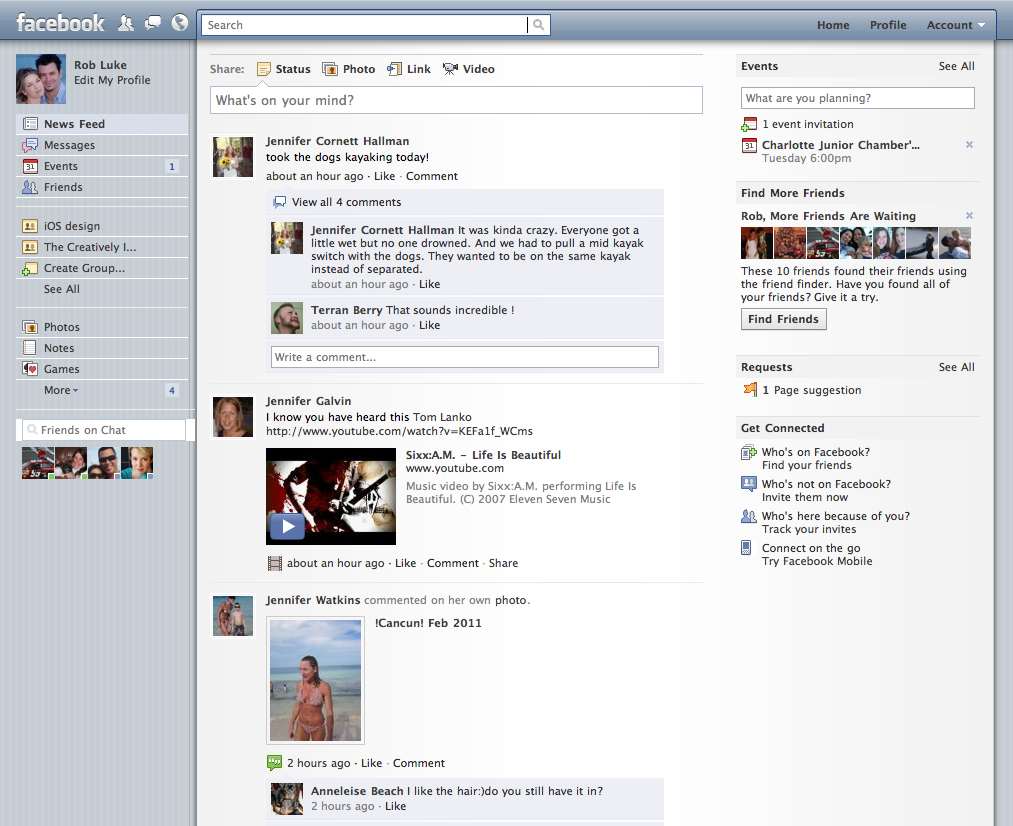Click the Write a comment field

coord(464,357)
